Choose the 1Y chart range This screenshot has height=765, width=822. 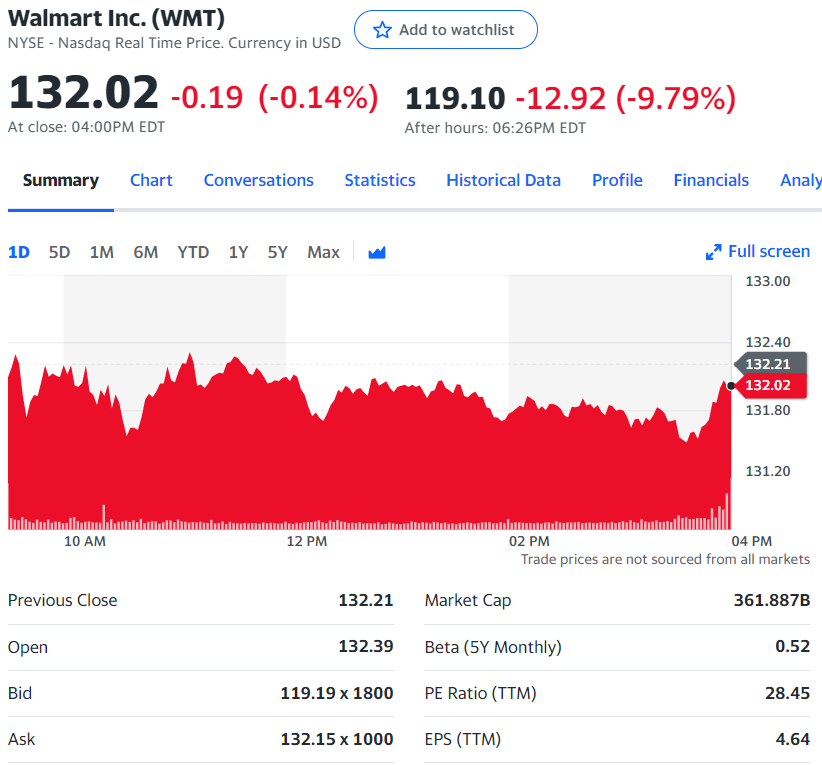[238, 253]
